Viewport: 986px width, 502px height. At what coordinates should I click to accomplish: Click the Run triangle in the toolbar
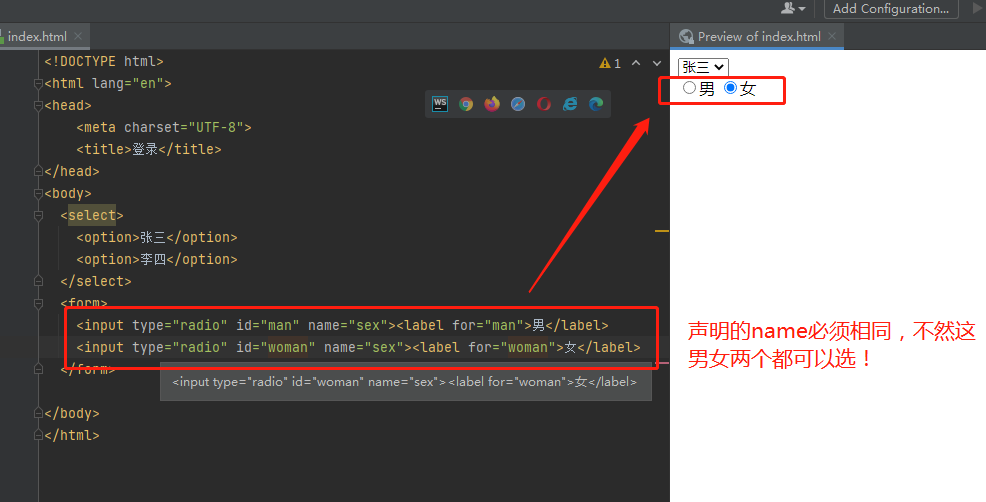[x=978, y=8]
